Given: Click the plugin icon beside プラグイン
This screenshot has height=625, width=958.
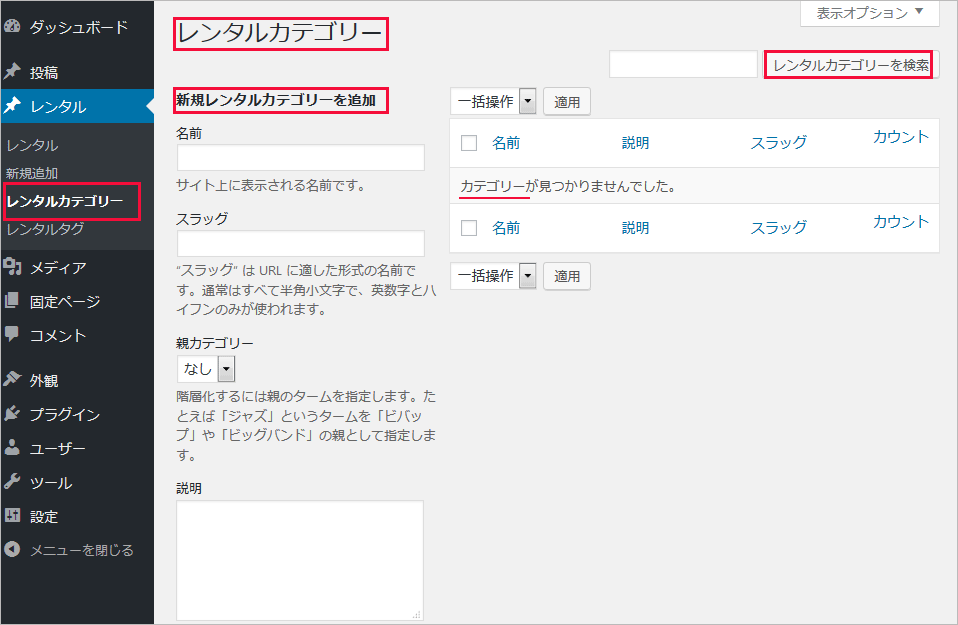Looking at the screenshot, I should click(13, 414).
